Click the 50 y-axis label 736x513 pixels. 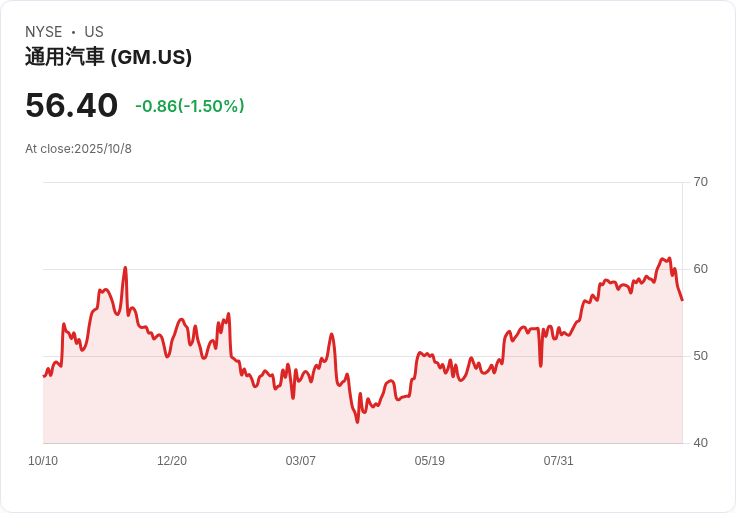click(700, 356)
